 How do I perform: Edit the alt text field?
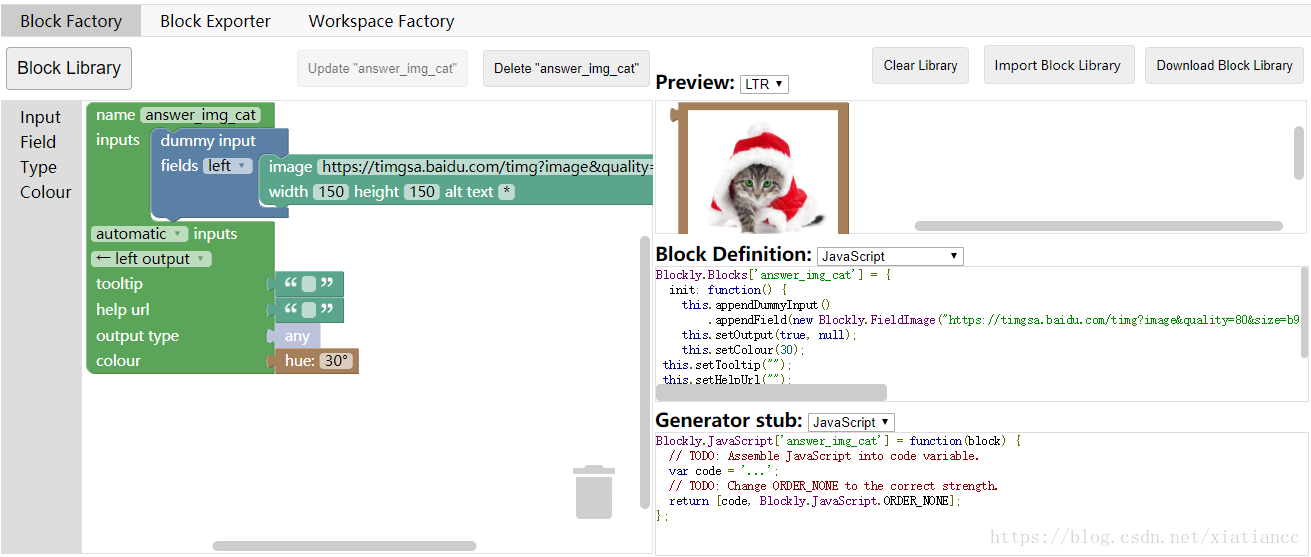point(506,191)
